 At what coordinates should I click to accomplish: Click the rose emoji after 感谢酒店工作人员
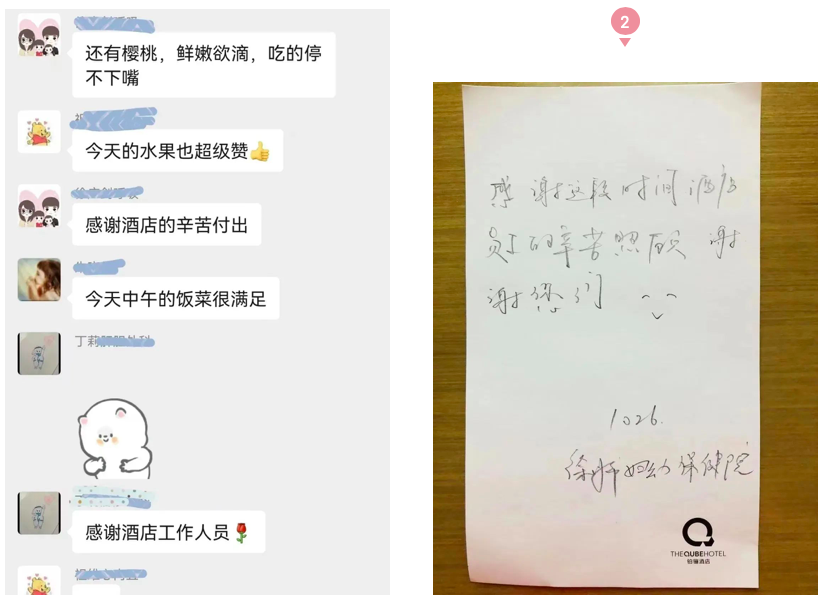(241, 533)
